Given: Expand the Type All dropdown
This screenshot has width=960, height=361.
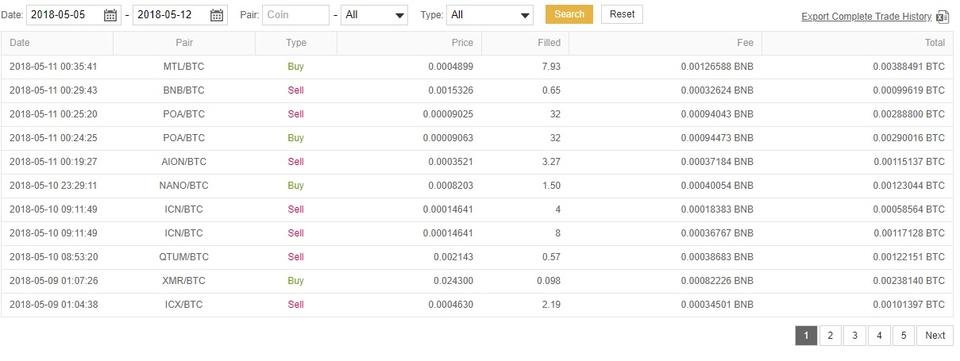Looking at the screenshot, I should (x=490, y=15).
